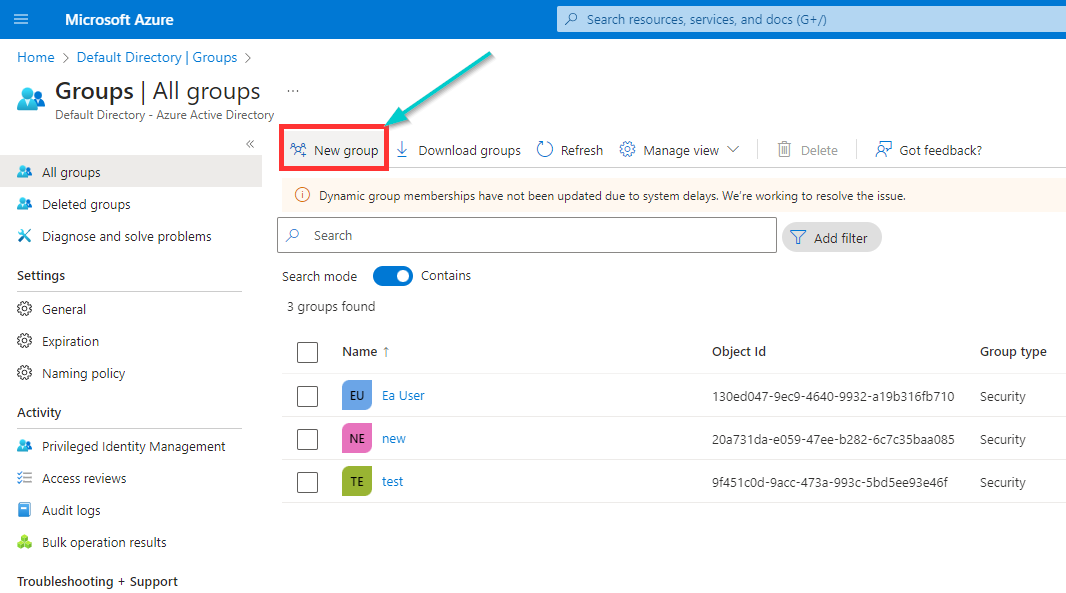Open Privileged Identity Management
The image size is (1066, 593).
pos(131,446)
